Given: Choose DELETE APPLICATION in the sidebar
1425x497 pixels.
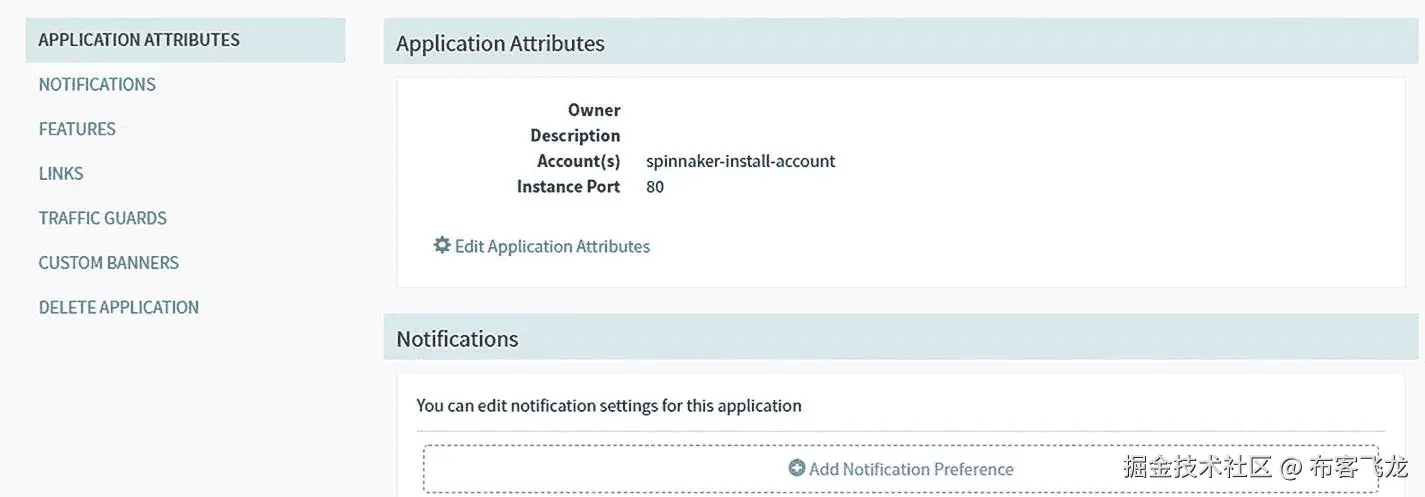Looking at the screenshot, I should point(119,307).
